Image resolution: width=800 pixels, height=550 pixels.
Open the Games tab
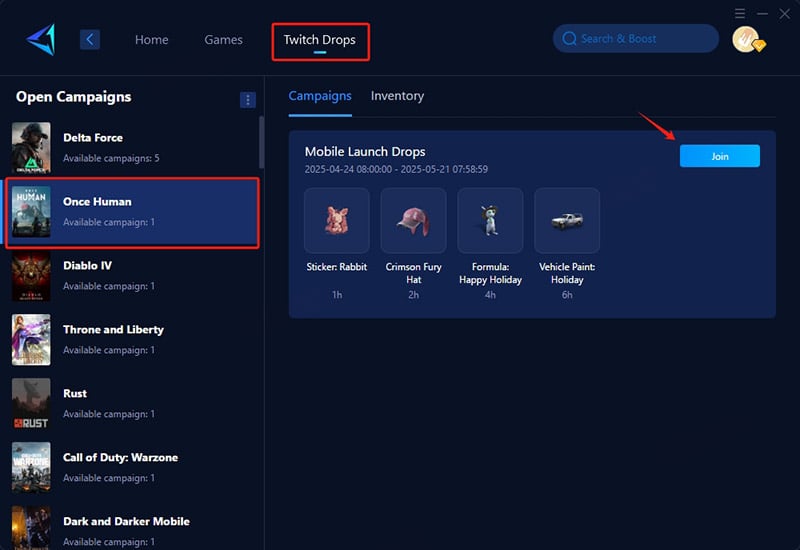tap(223, 40)
